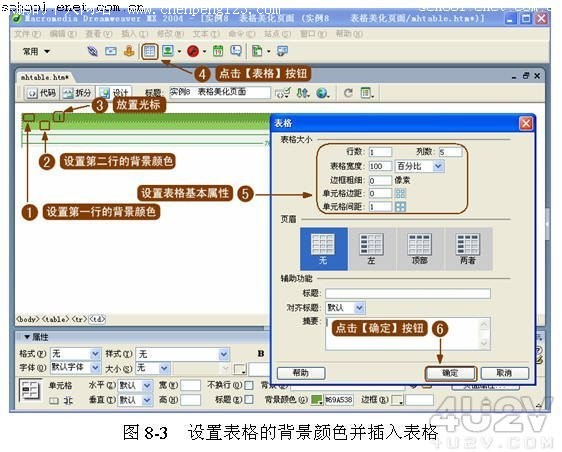Image resolution: width=562 pixels, height=452 pixels.
Task: Select the <body> tag in tag selector
Action: (x=28, y=319)
